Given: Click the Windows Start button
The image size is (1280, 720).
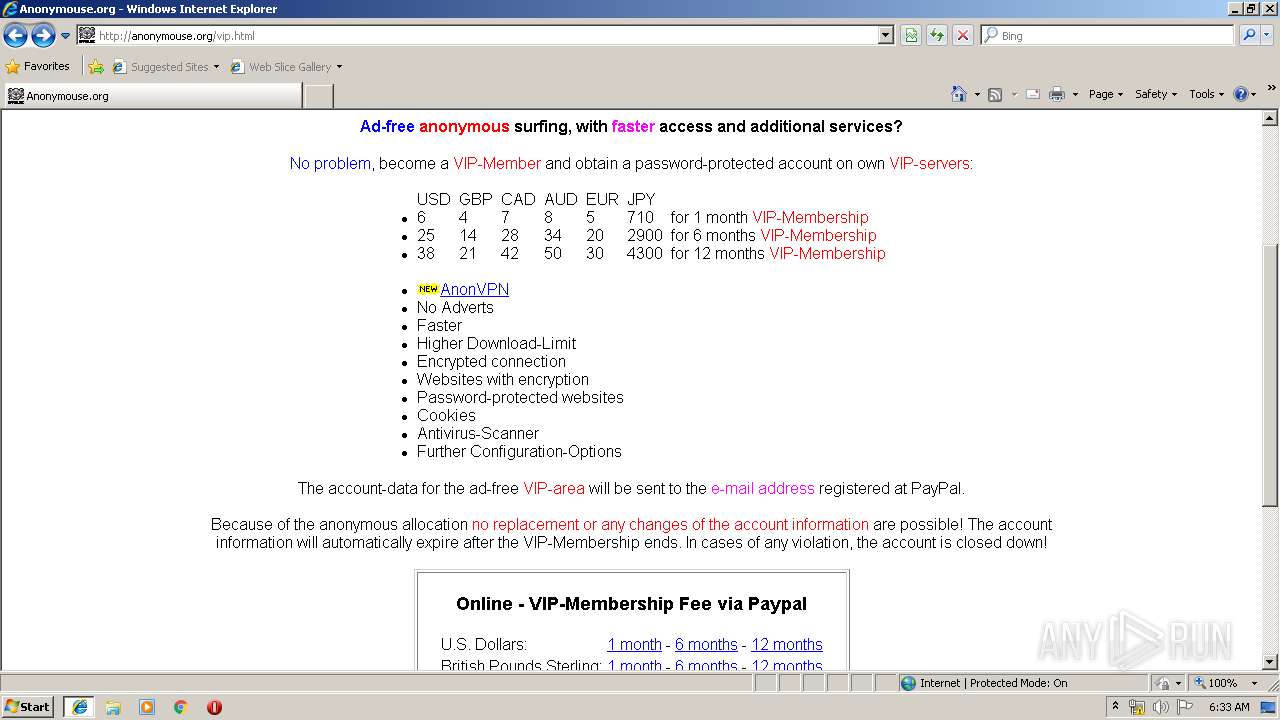Looking at the screenshot, I should pyautogui.click(x=28, y=706).
